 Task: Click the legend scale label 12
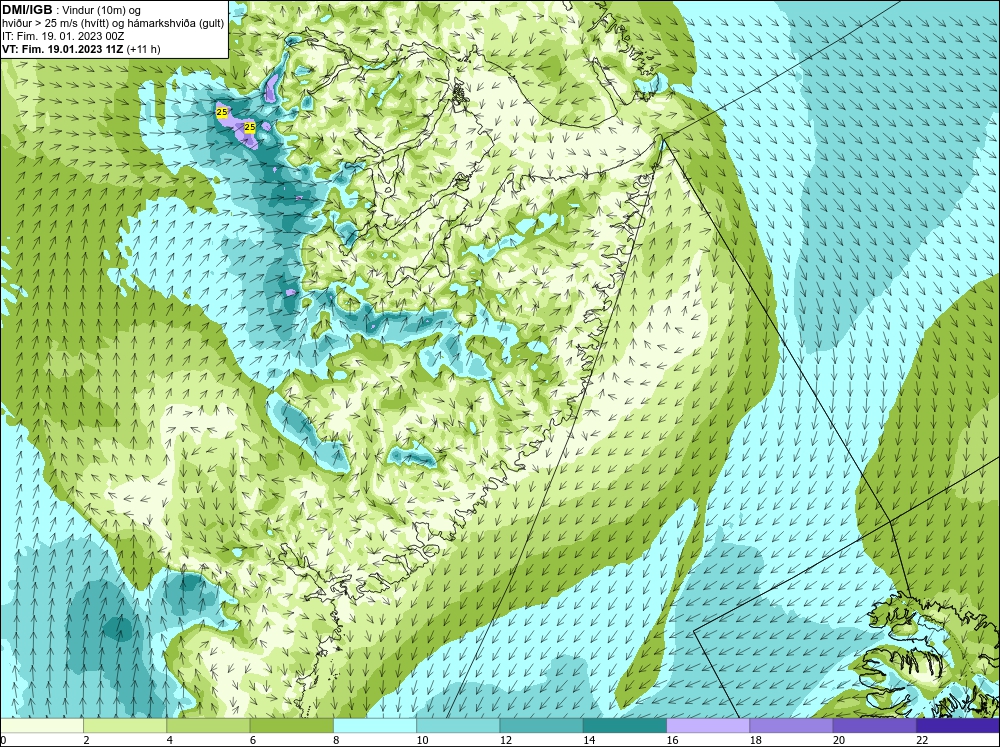click(x=506, y=740)
